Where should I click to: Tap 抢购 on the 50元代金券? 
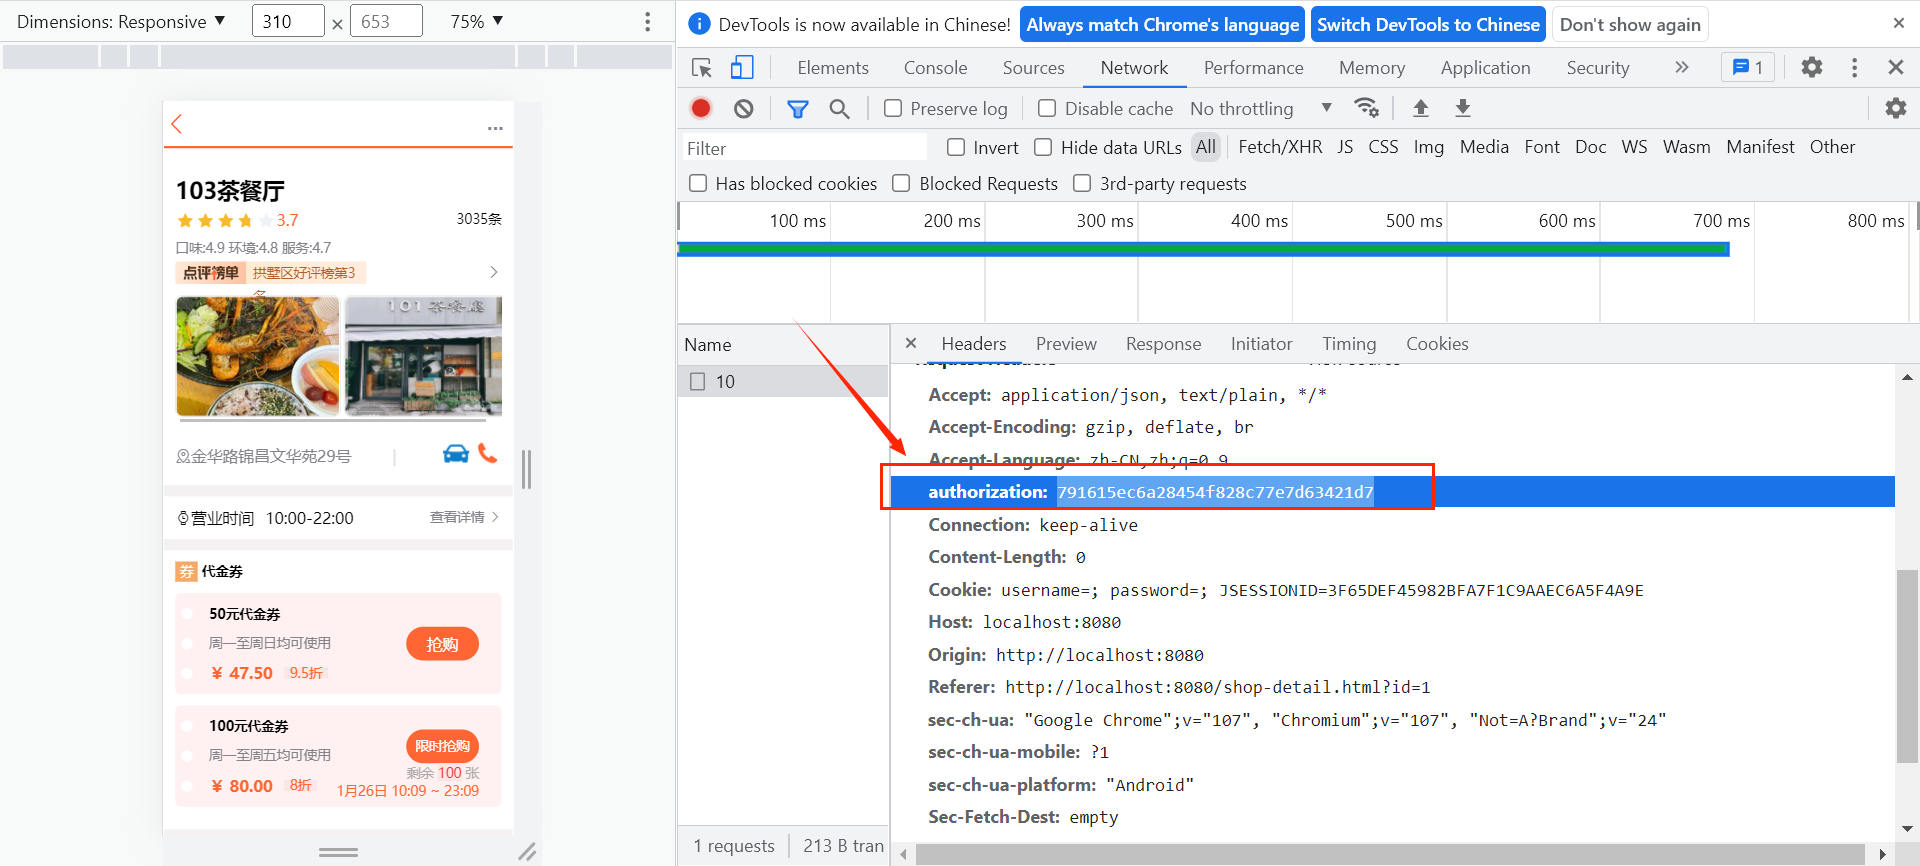click(x=442, y=644)
